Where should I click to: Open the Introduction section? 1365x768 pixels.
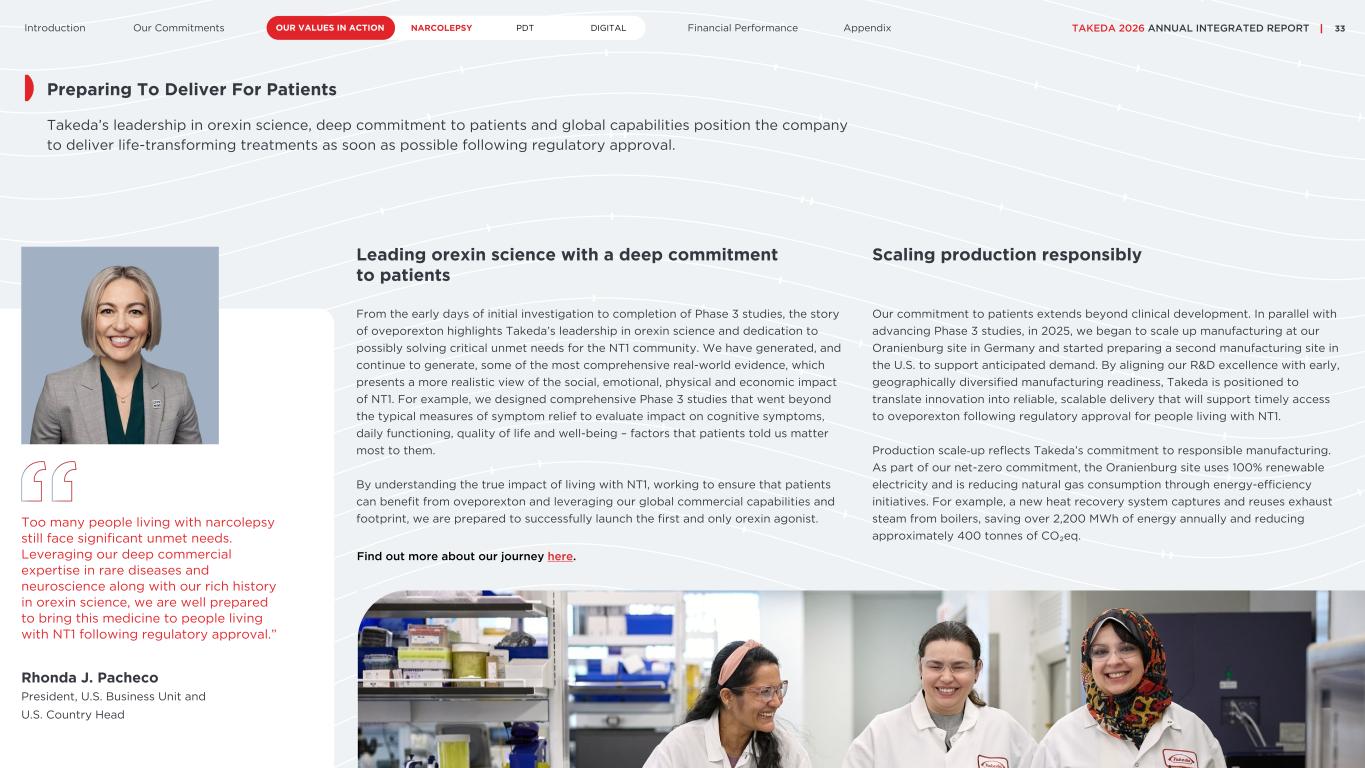coord(55,28)
